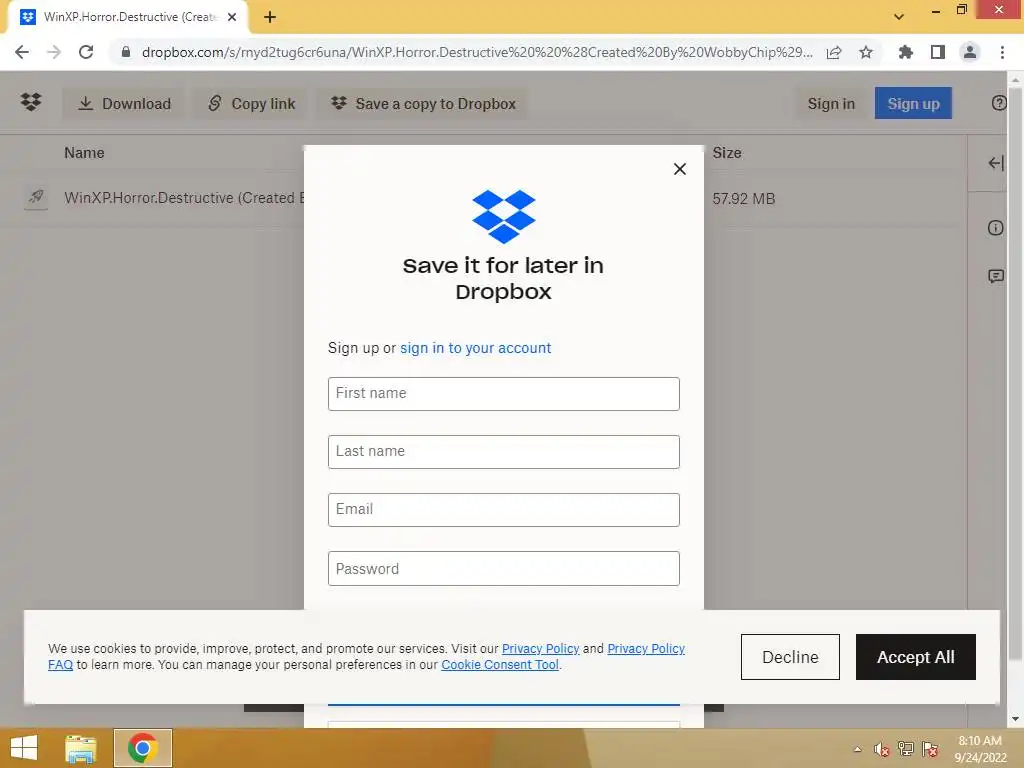Close the WinXP.Horror.Destructive tab
1024x768 pixels.
pos(232,18)
